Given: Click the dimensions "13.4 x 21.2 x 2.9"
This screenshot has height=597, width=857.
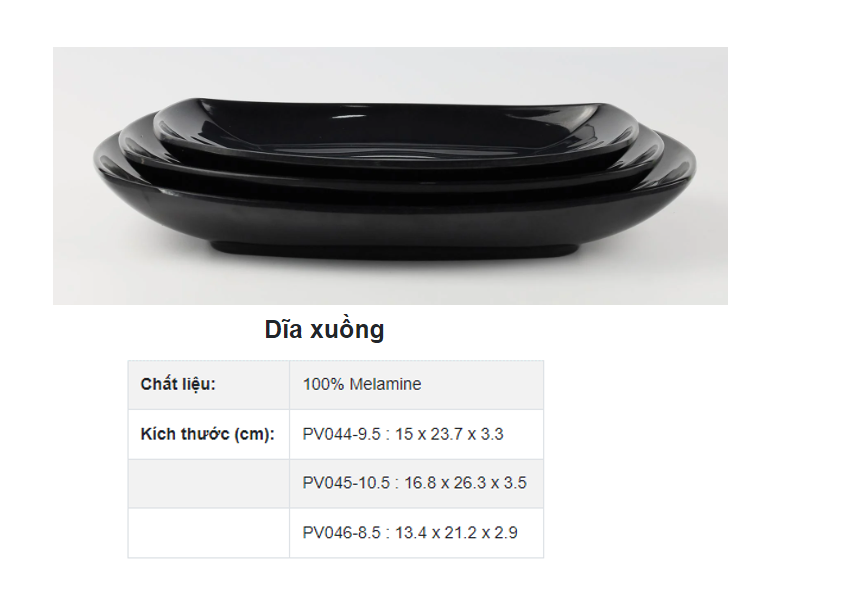Looking at the screenshot, I should coord(457,533).
